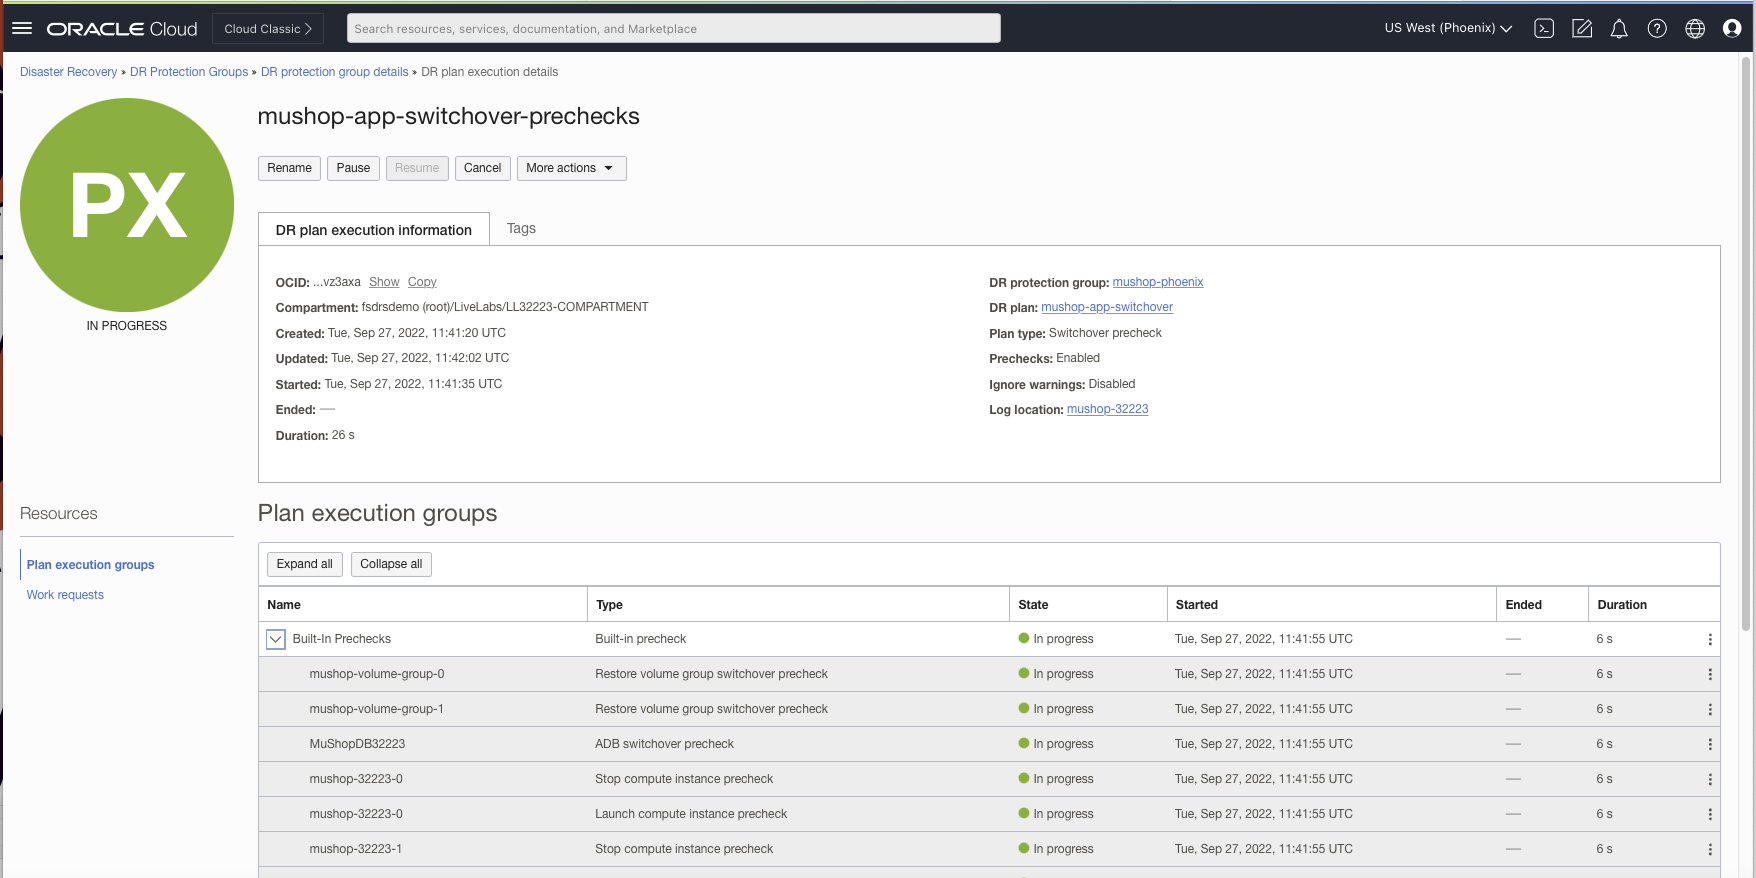Open the hamburger navigation menu
1756x878 pixels.
[22, 28]
